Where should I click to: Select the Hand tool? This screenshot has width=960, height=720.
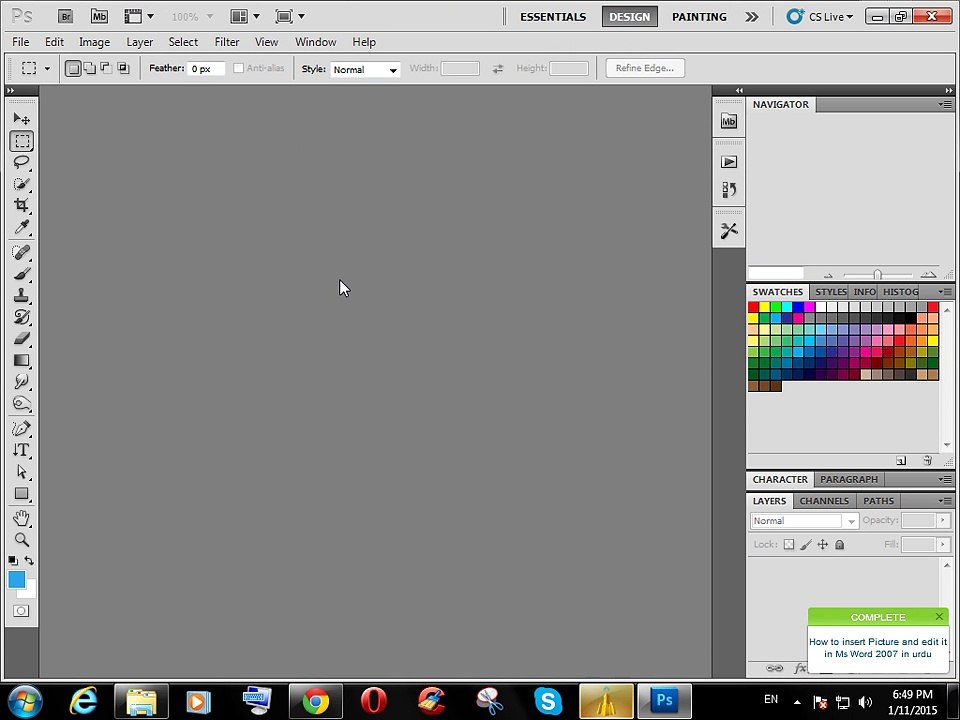pyautogui.click(x=21, y=518)
